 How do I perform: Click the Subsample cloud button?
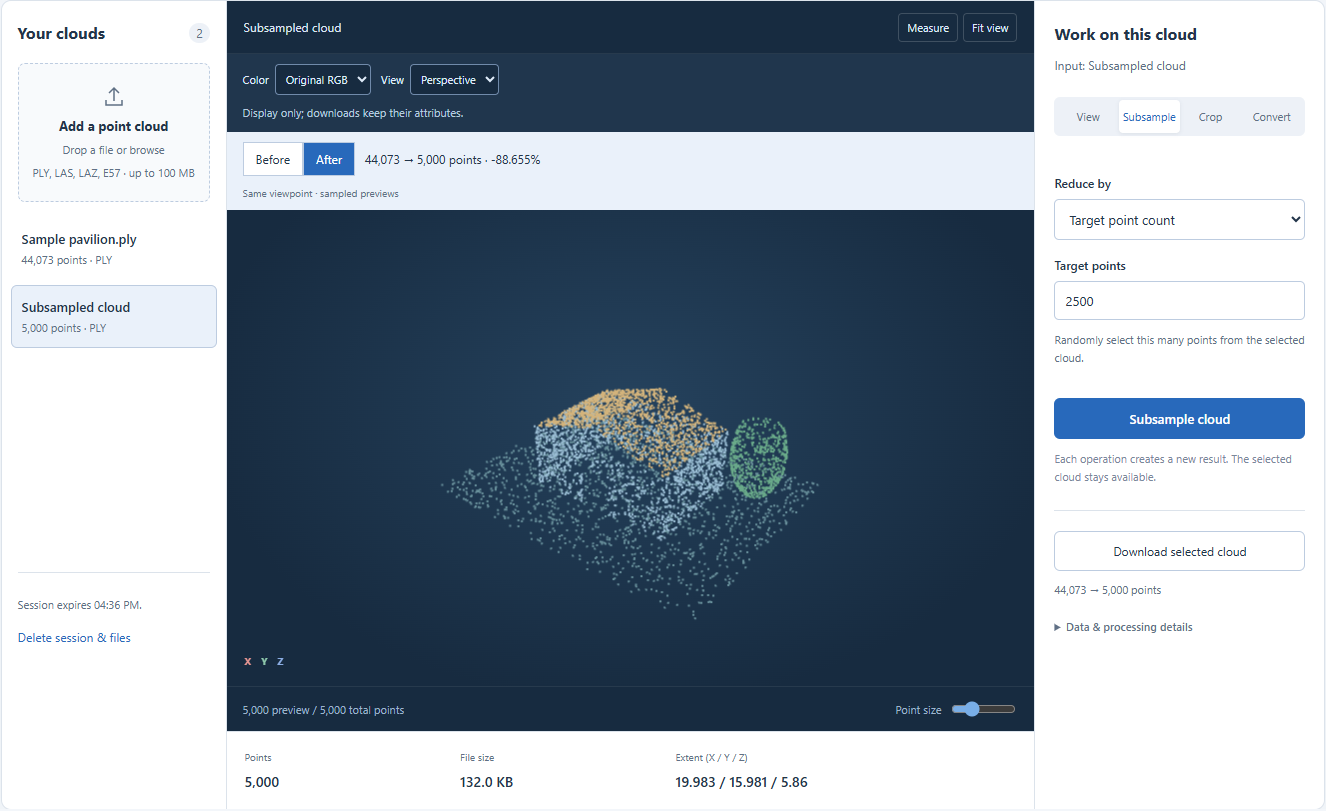(x=1179, y=419)
